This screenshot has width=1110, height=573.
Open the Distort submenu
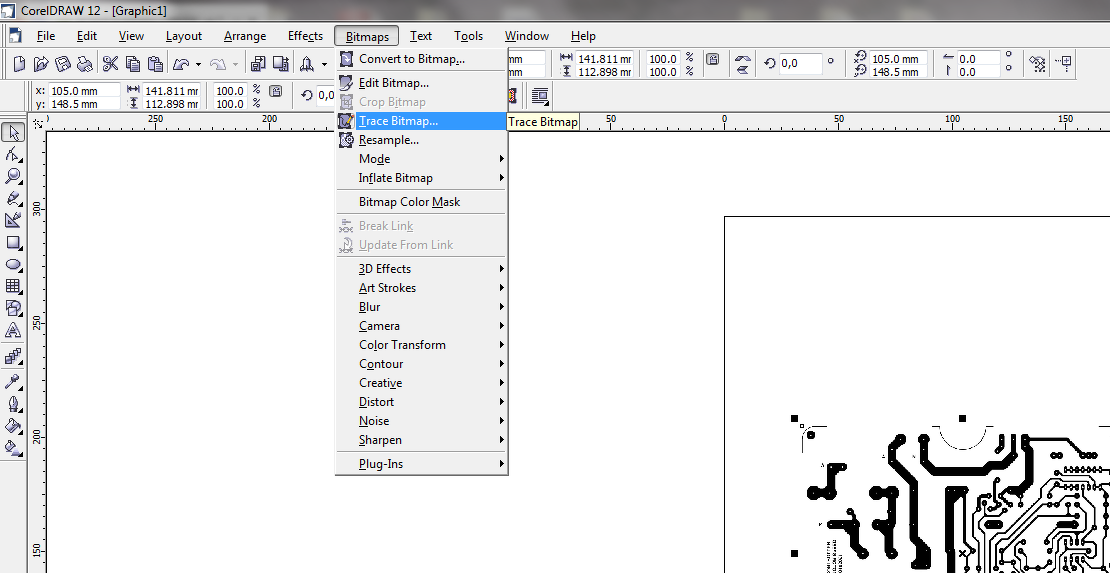point(421,402)
